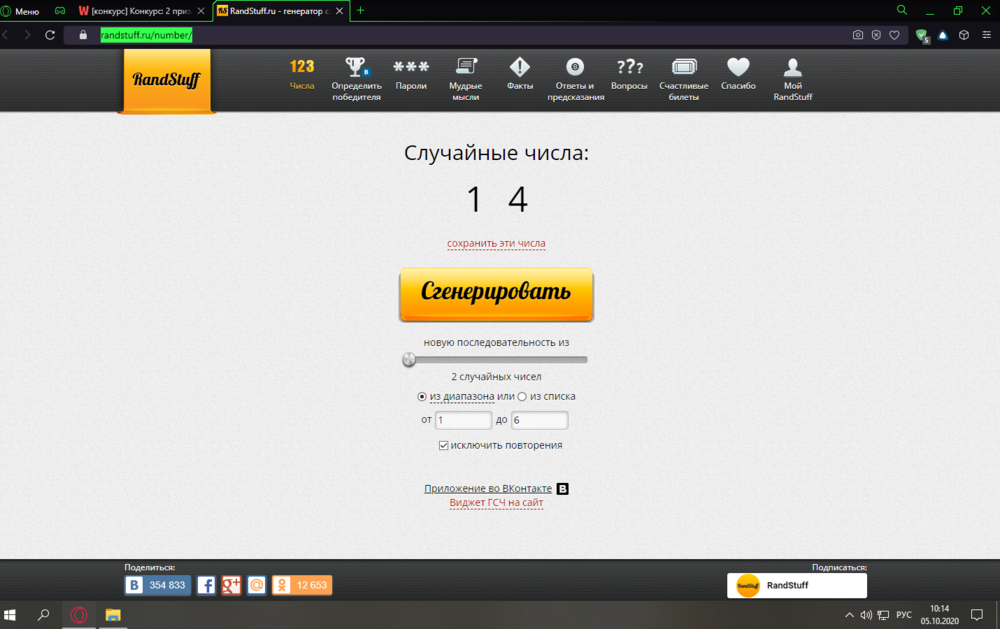Open the Пароли password generator
1000x629 pixels.
[411, 68]
